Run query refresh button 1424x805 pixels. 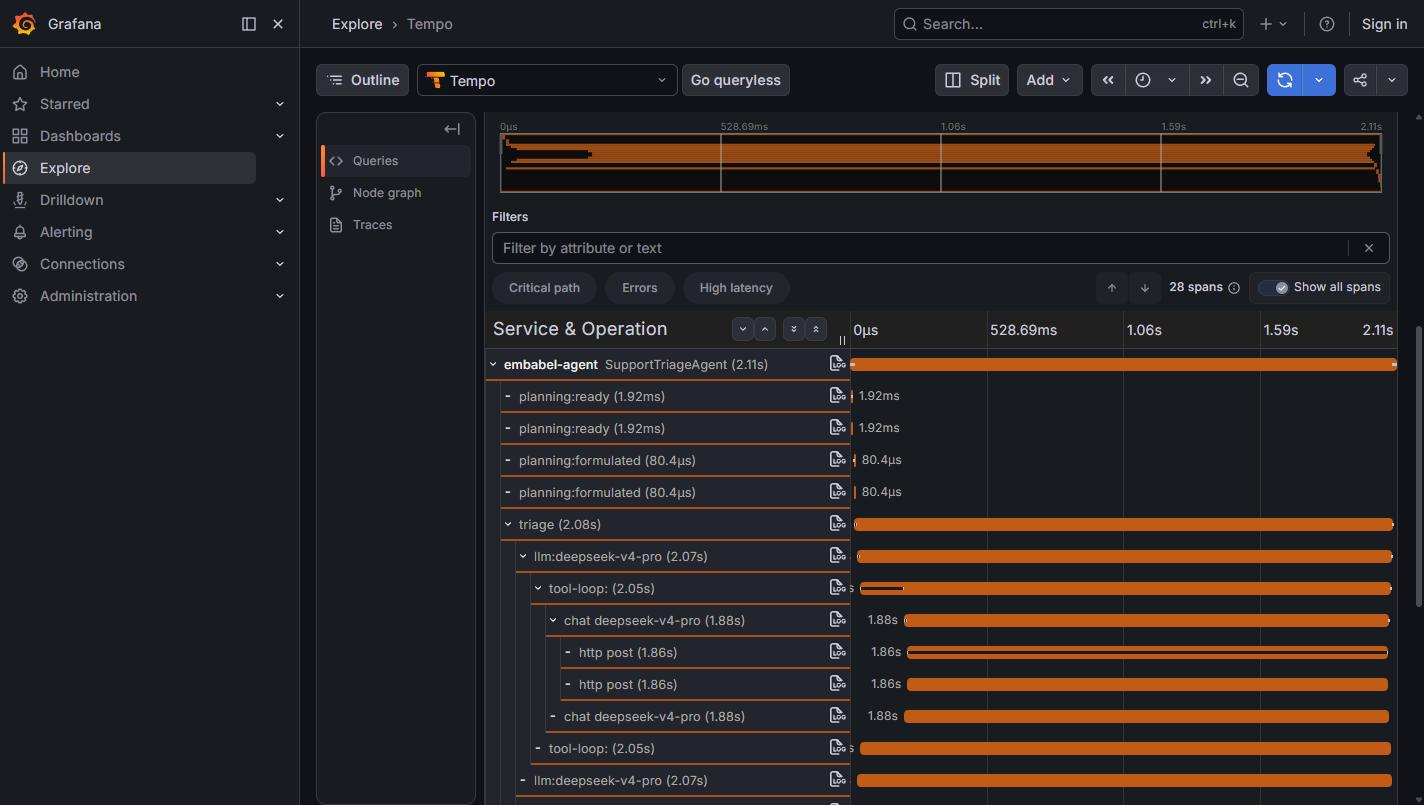(1285, 80)
